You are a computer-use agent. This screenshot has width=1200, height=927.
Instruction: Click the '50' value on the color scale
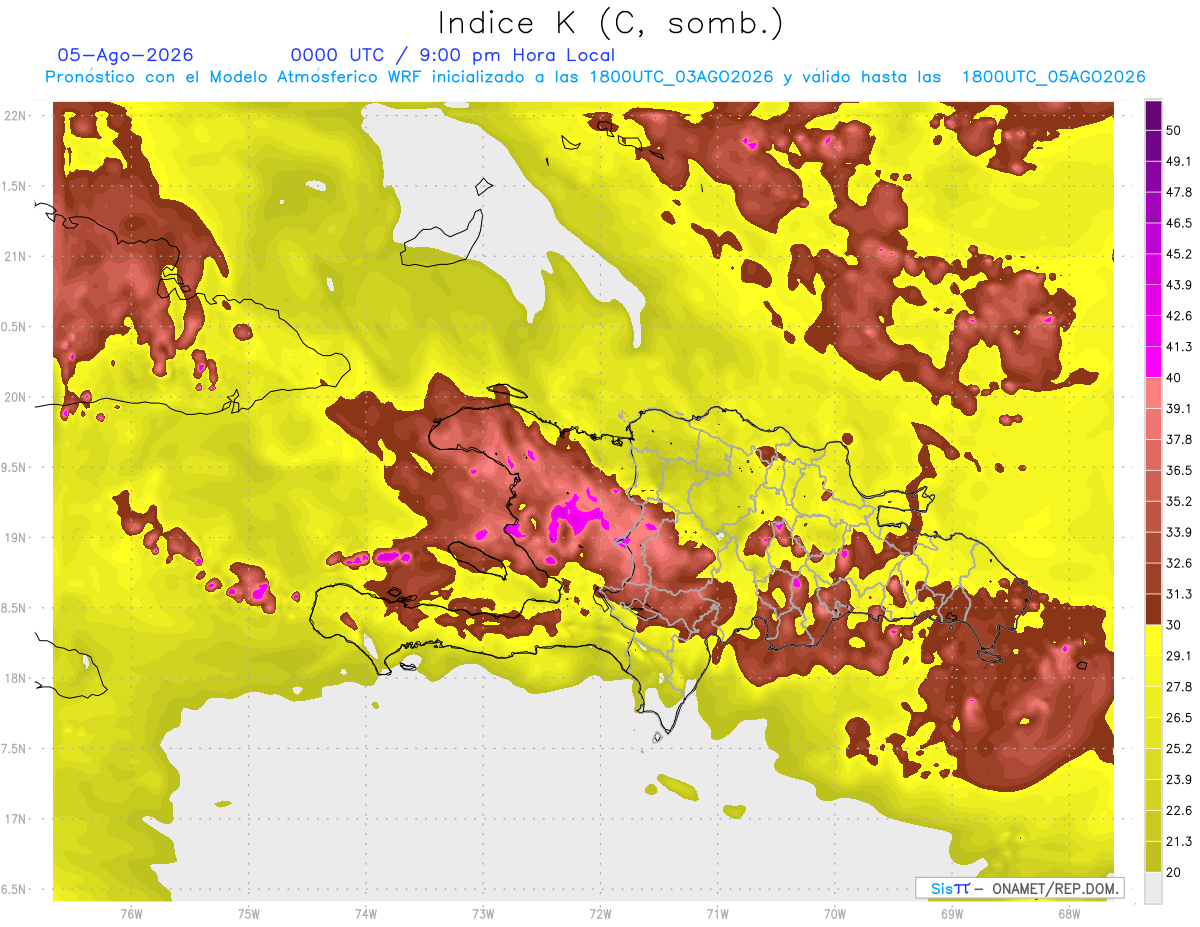[1174, 130]
